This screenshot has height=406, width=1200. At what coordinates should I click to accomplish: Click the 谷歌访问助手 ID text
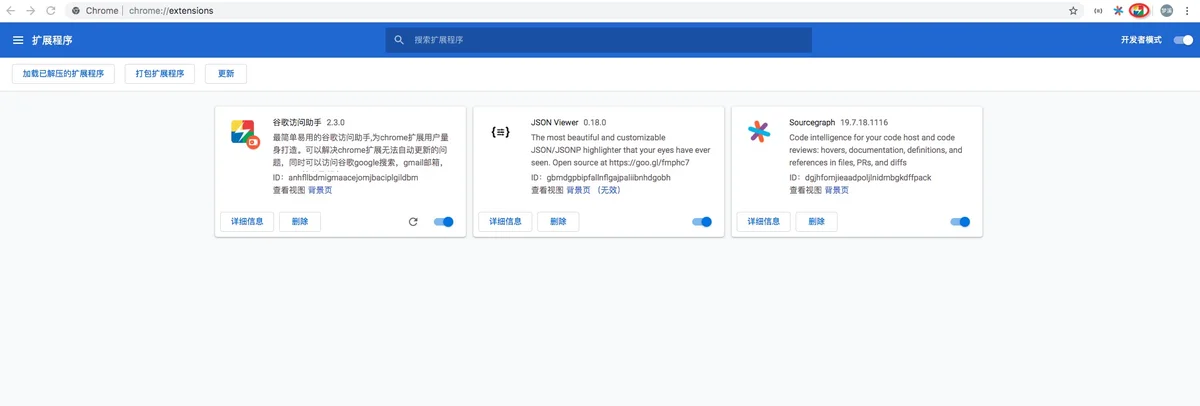tap(345, 177)
